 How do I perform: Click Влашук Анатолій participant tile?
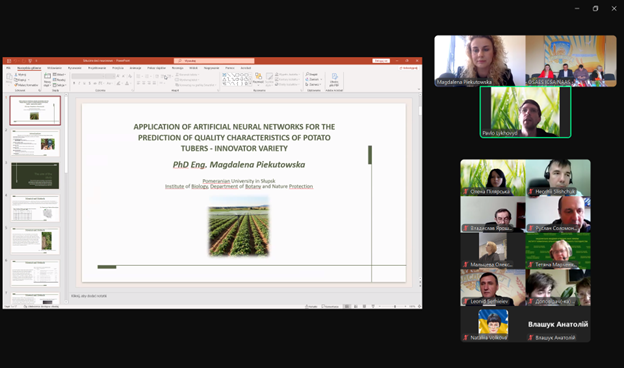[x=558, y=324]
